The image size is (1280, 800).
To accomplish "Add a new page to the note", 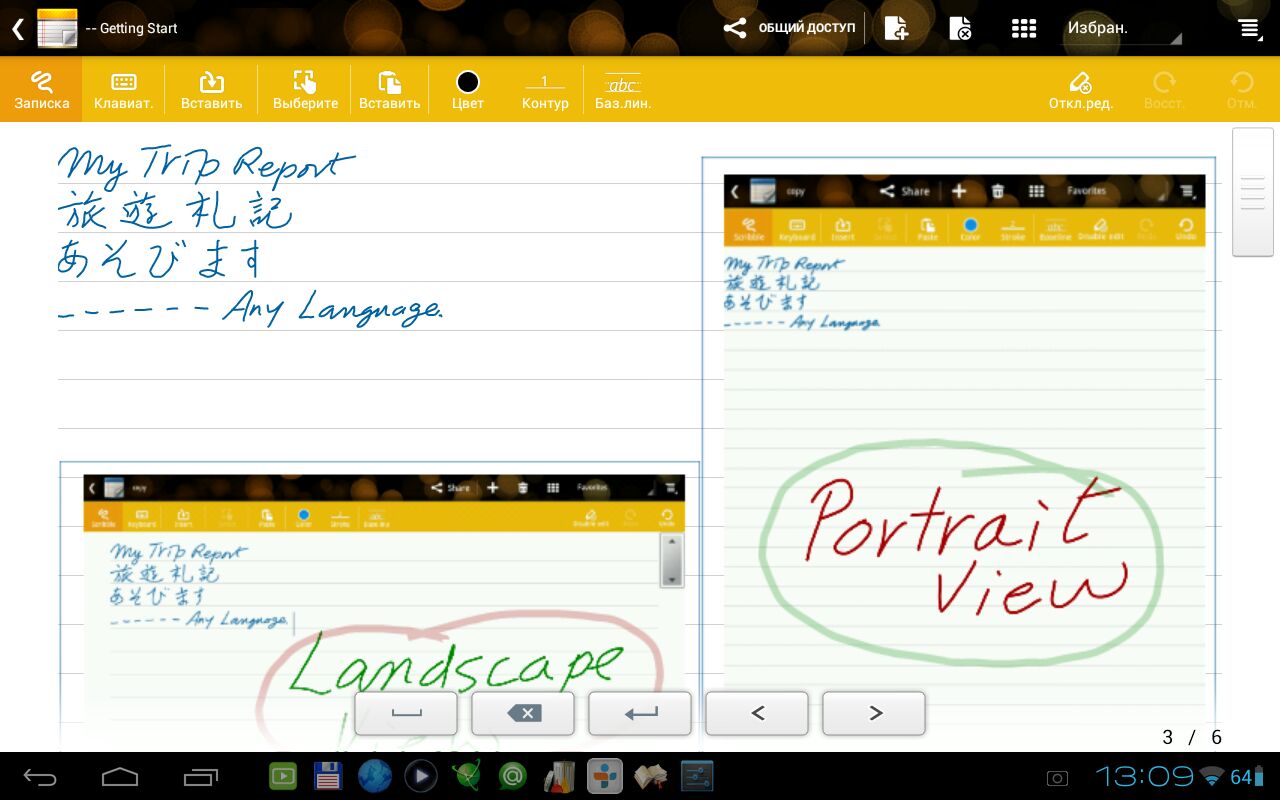I will pos(896,28).
